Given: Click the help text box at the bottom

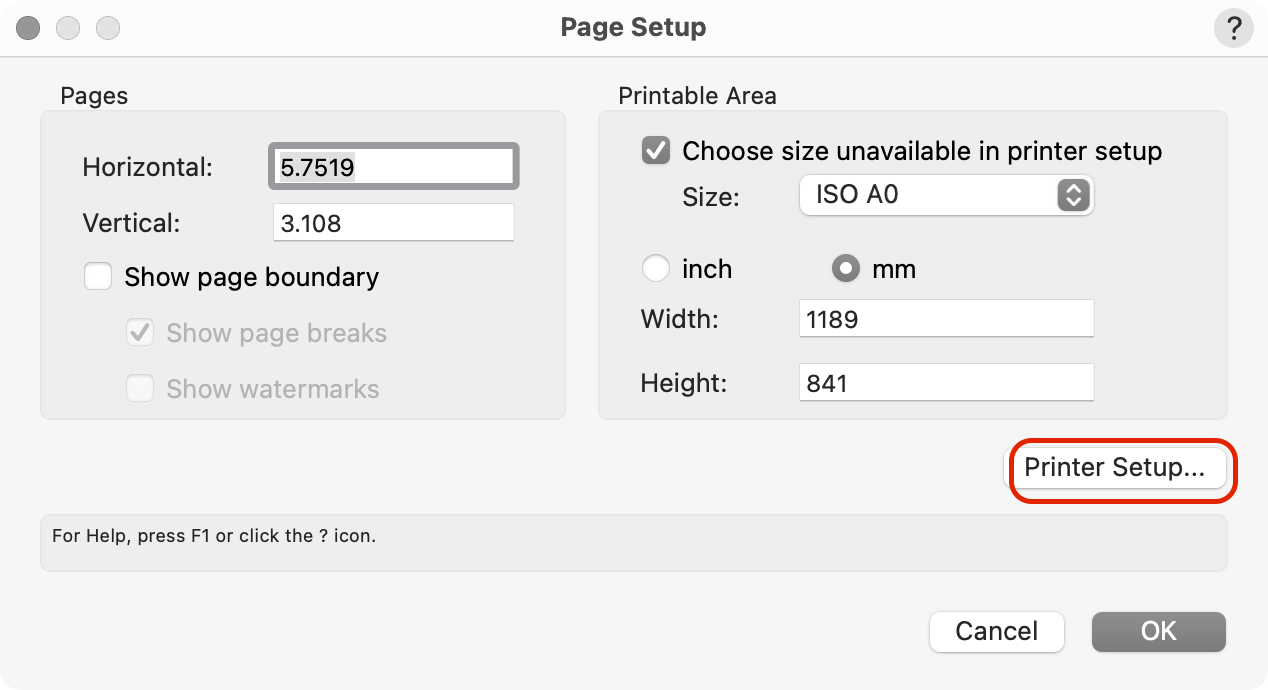Looking at the screenshot, I should coord(634,543).
